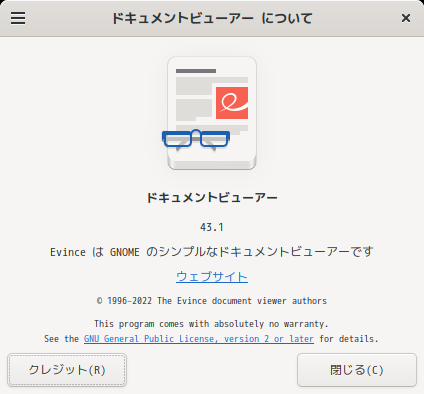Open the GNU General Public License link
Image resolution: width=424 pixels, height=394 pixels.
[x=199, y=339]
